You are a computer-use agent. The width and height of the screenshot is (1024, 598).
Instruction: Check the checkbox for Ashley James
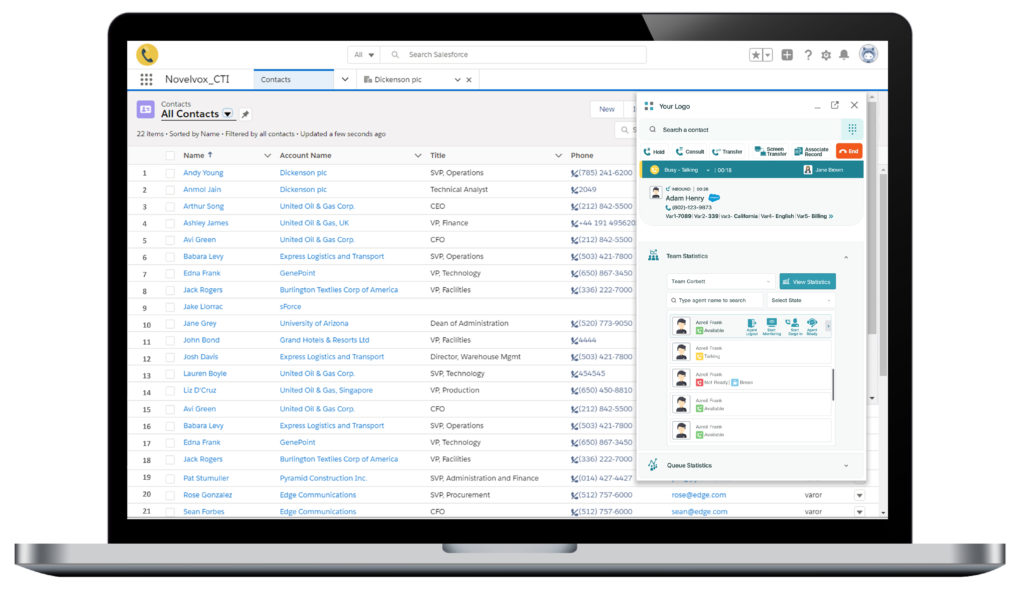tap(170, 223)
